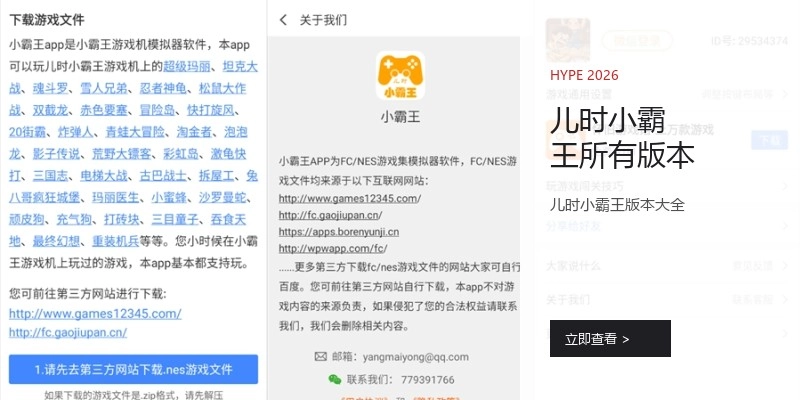Open the 彩虹岛 game link
800x400 pixels.
pos(181,154)
